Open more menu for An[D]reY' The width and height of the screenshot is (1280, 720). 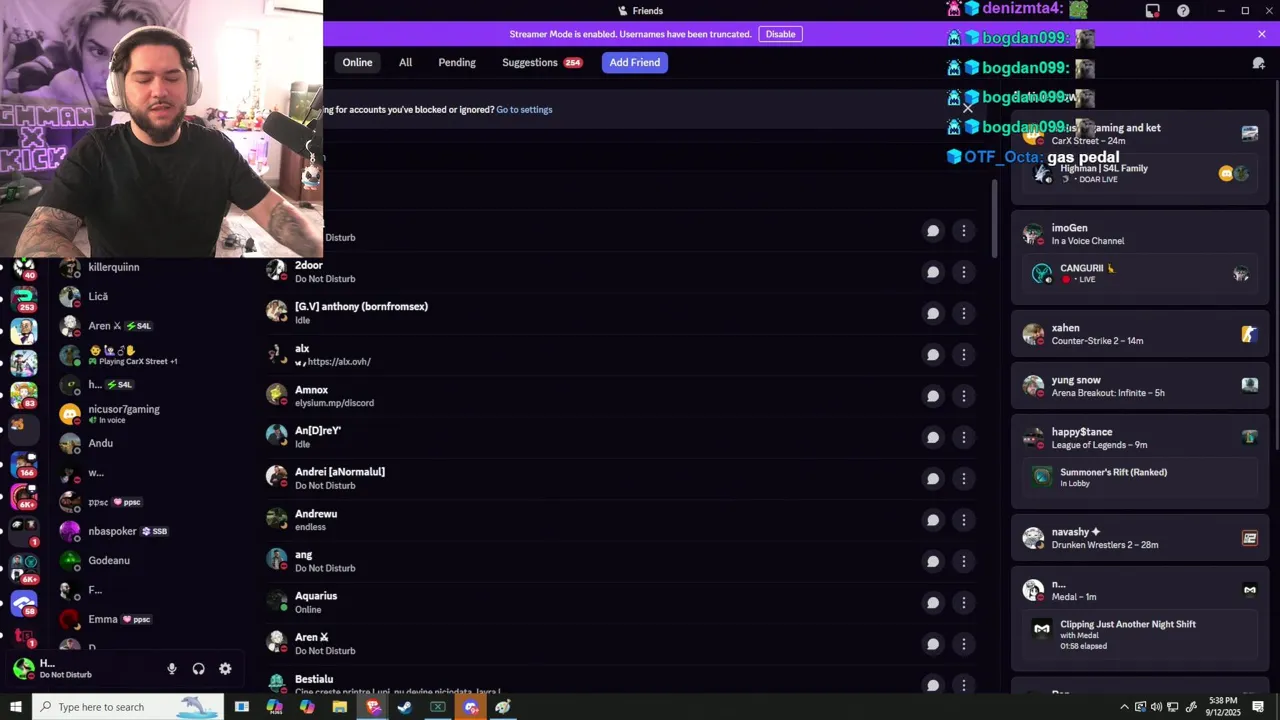point(964,437)
